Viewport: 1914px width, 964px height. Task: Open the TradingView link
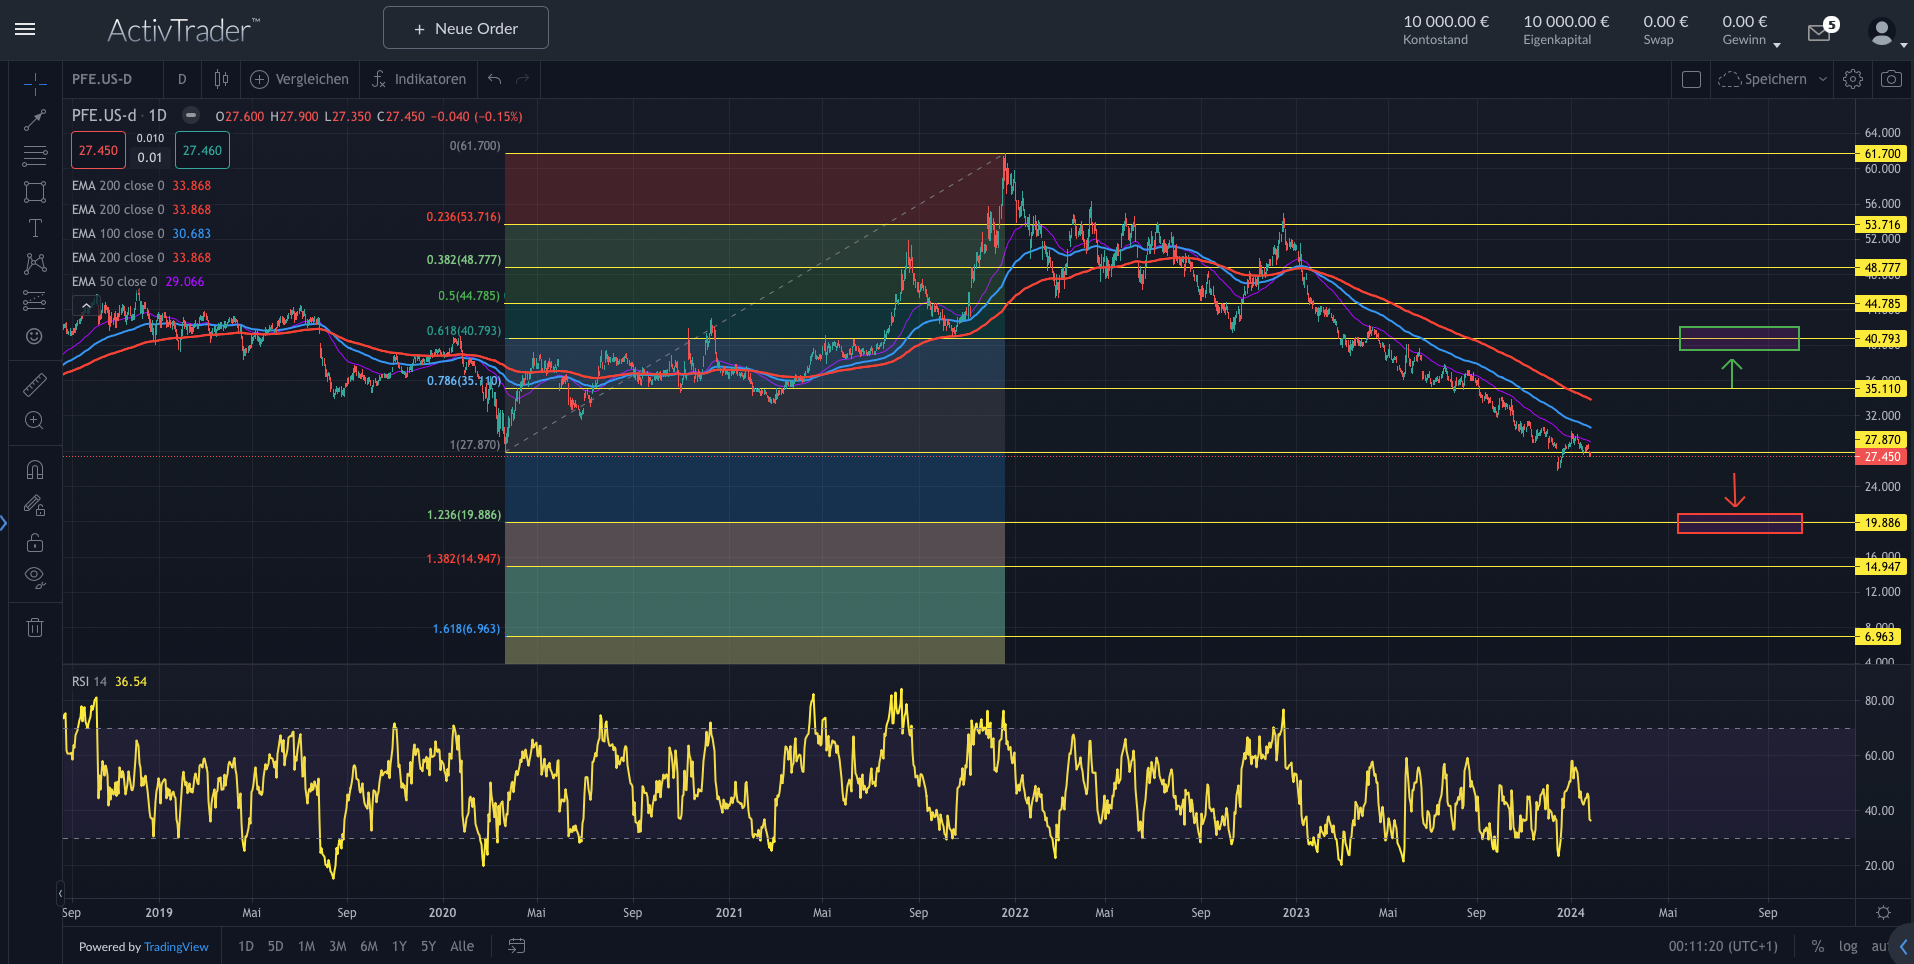[176, 946]
